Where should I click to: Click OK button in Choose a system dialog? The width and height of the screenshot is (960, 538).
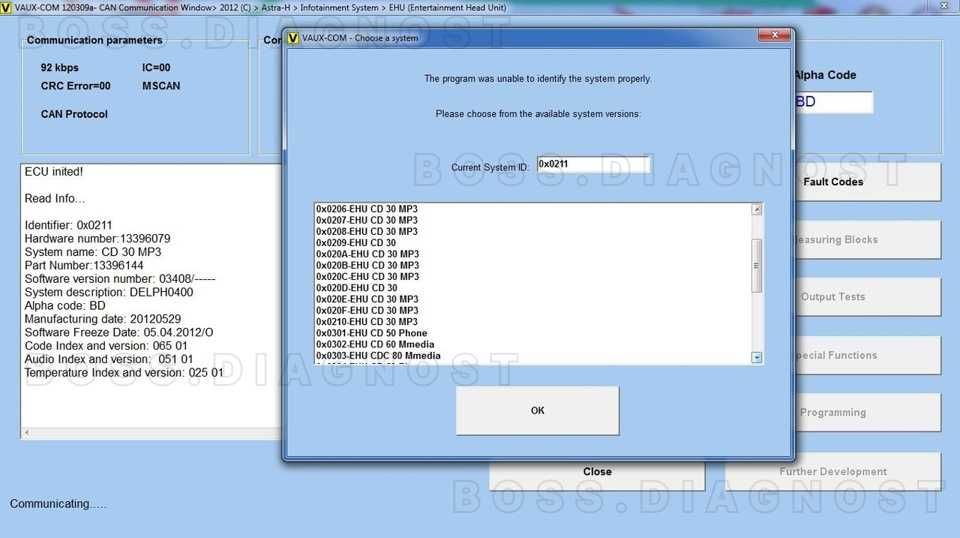point(537,410)
